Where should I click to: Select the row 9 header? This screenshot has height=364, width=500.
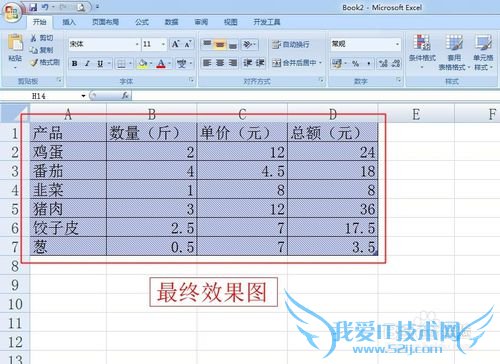[15, 285]
